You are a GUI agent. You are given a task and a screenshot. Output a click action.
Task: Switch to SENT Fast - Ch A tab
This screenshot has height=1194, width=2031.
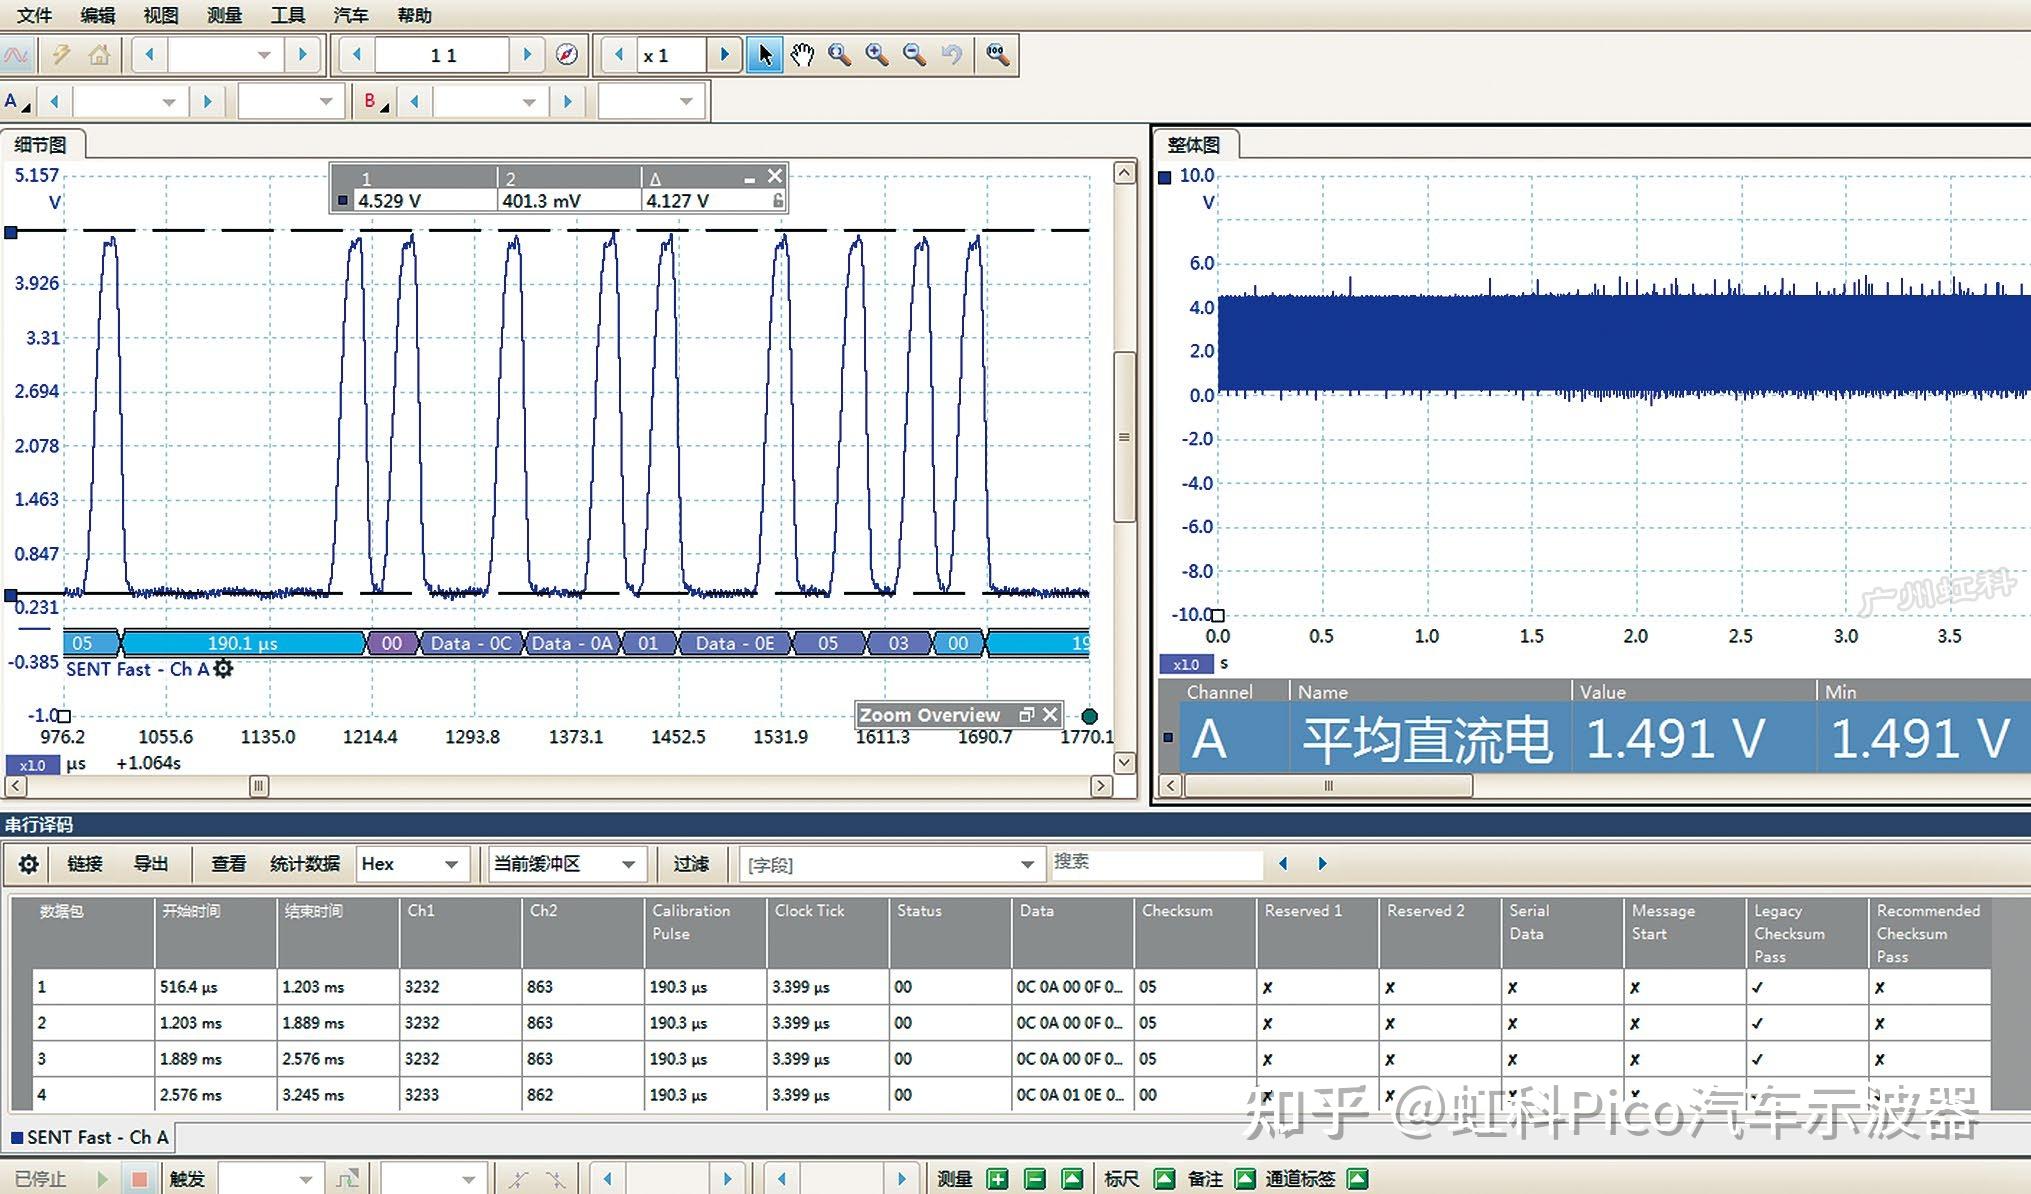point(88,1137)
